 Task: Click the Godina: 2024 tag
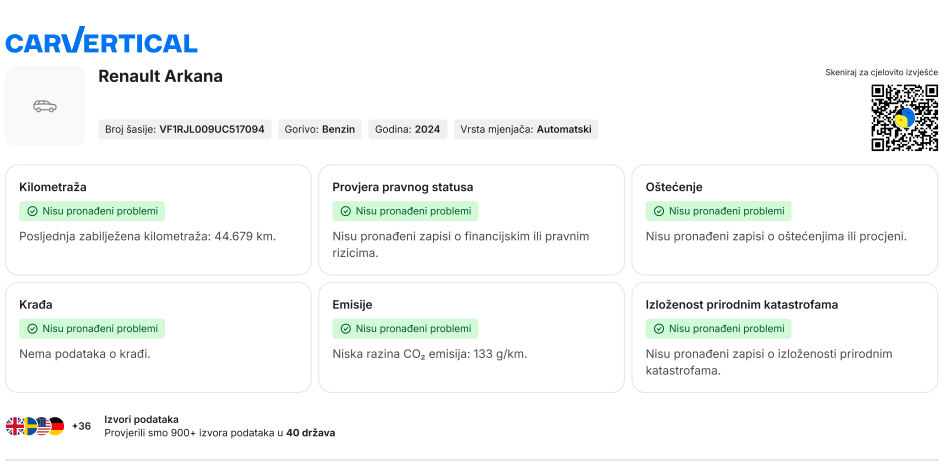pyautogui.click(x=407, y=129)
